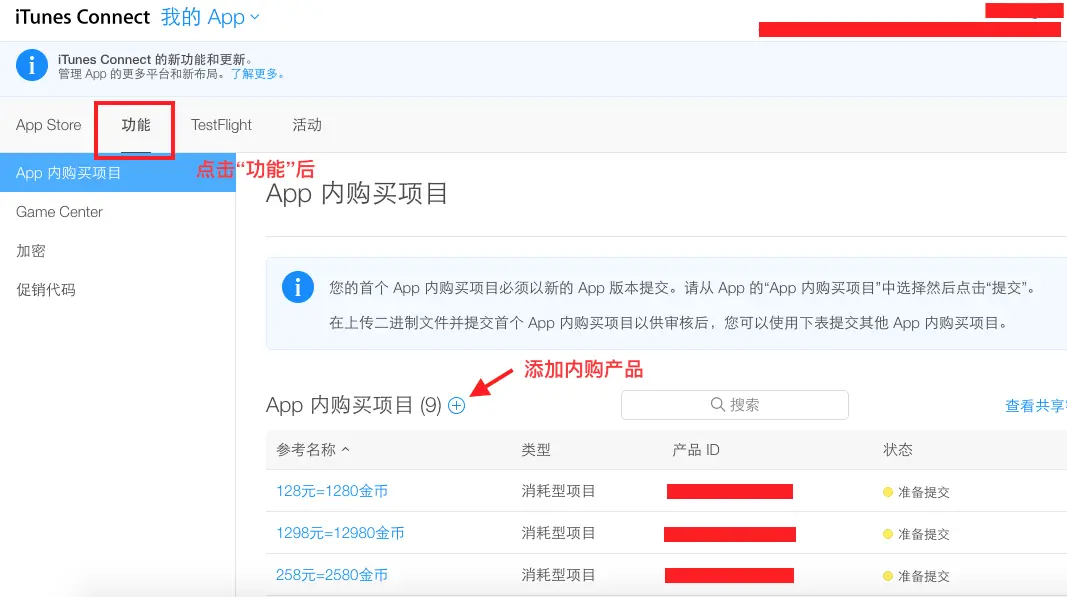This screenshot has height=597, width=1067.
Task: Click the 查看共享 link at right
Action: 1036,406
